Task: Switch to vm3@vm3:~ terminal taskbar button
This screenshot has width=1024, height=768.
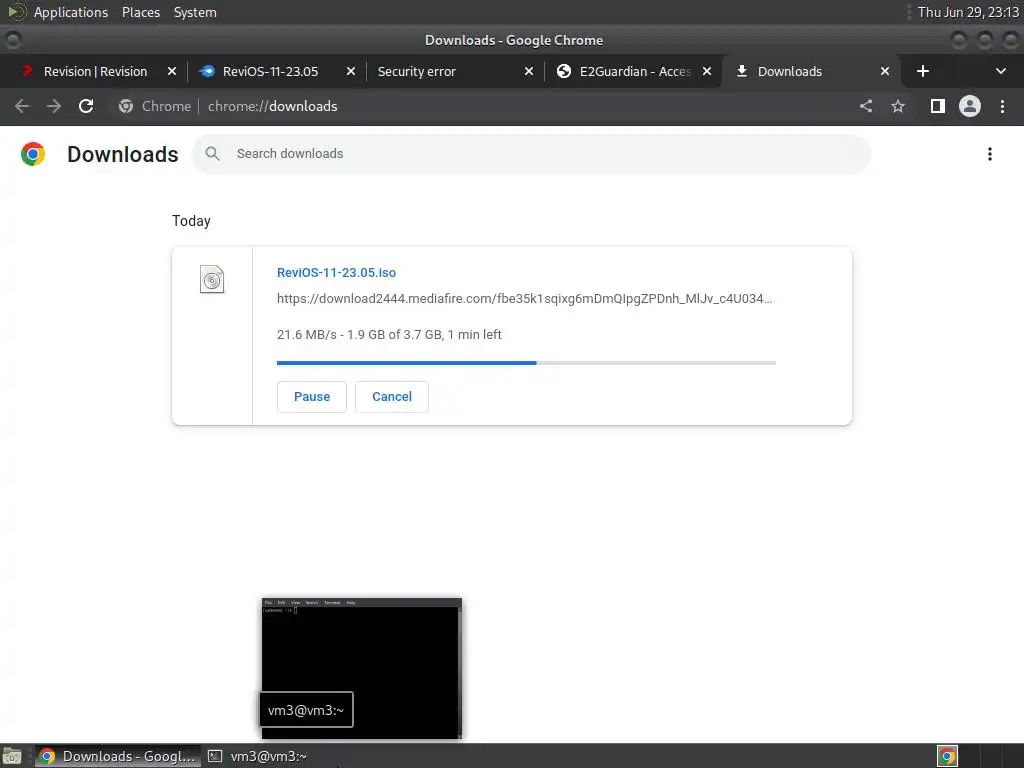Action: click(x=258, y=756)
